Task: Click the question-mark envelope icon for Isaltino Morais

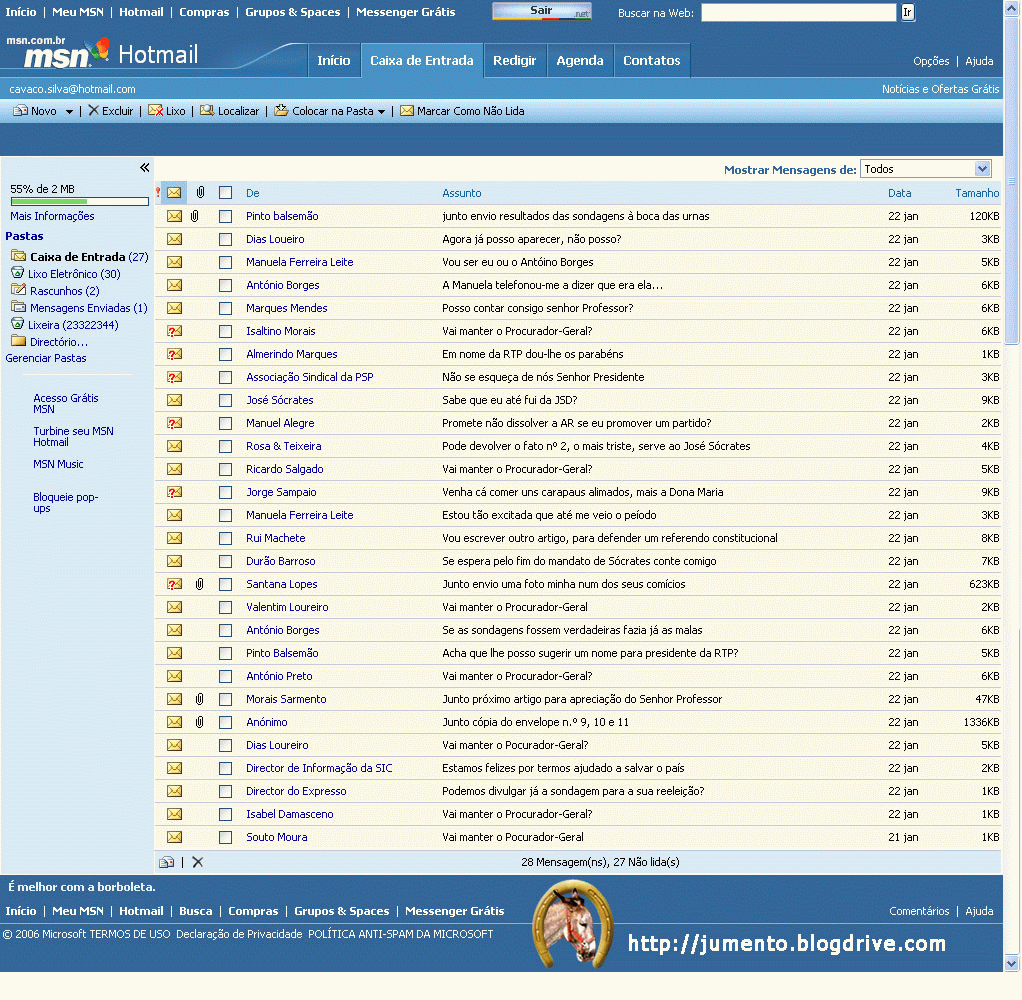Action: coord(174,331)
